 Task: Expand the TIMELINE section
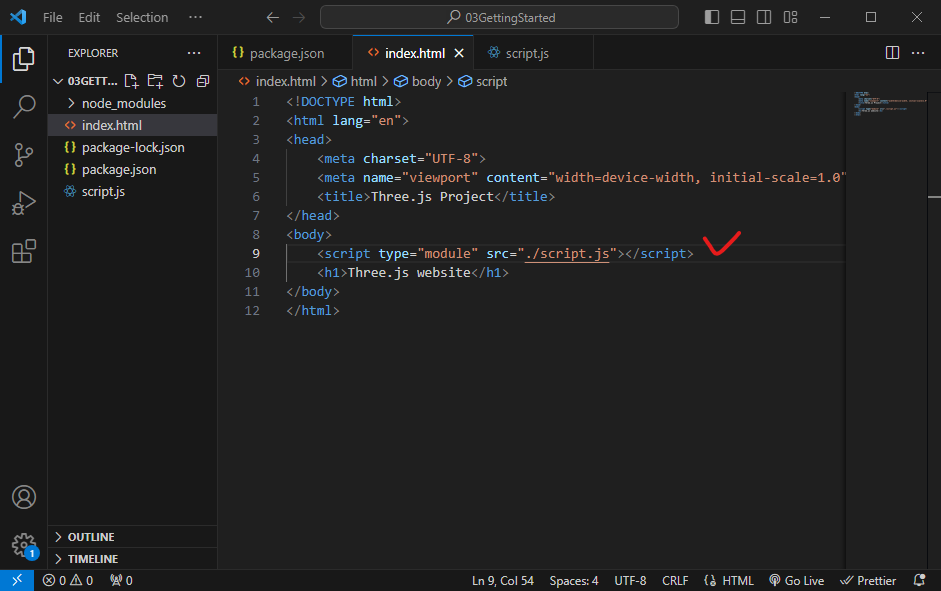point(132,559)
